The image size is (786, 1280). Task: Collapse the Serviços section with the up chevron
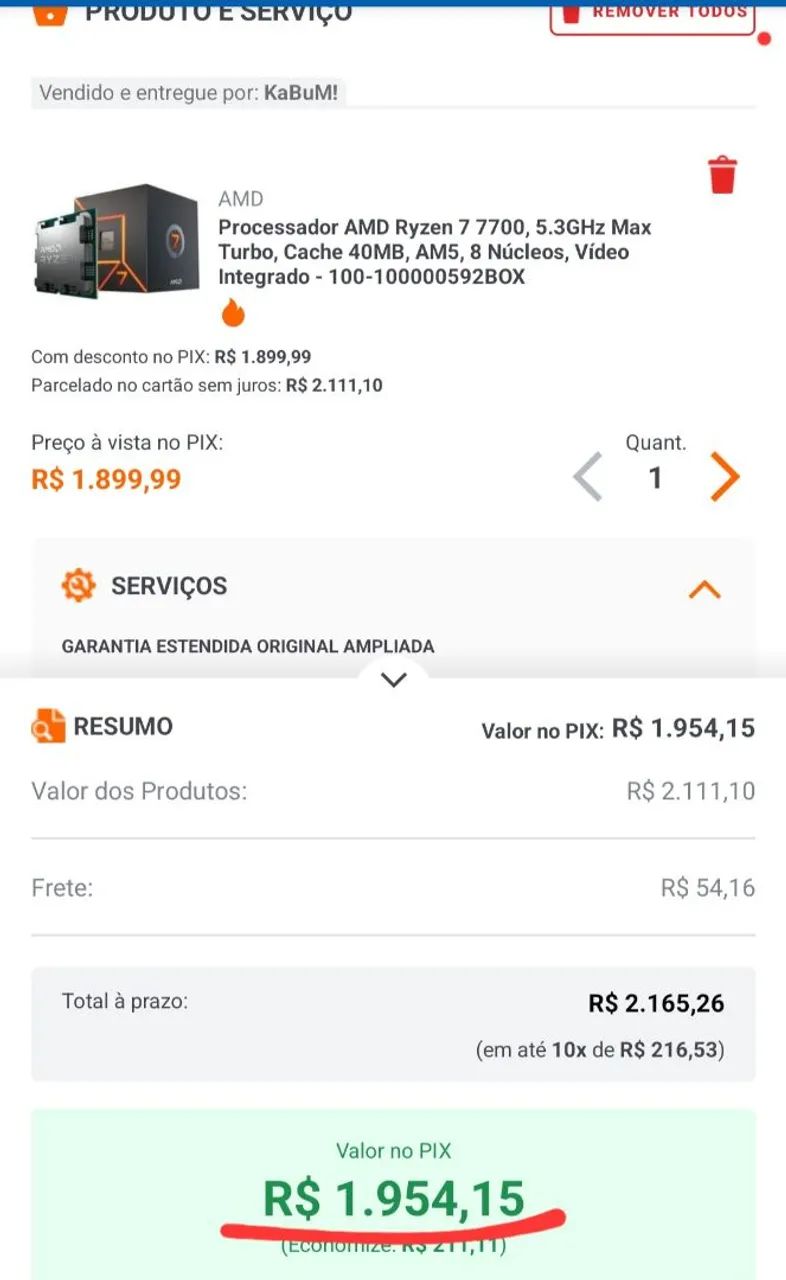click(705, 589)
